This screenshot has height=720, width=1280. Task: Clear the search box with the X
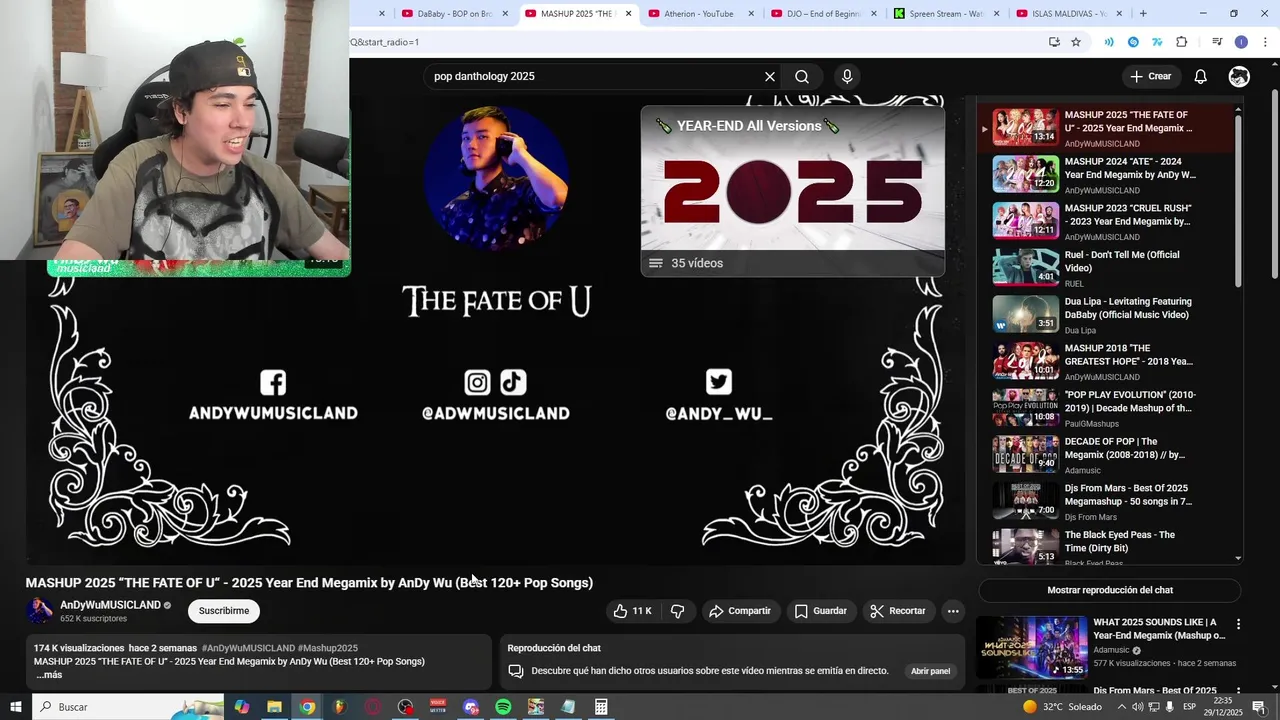point(770,77)
